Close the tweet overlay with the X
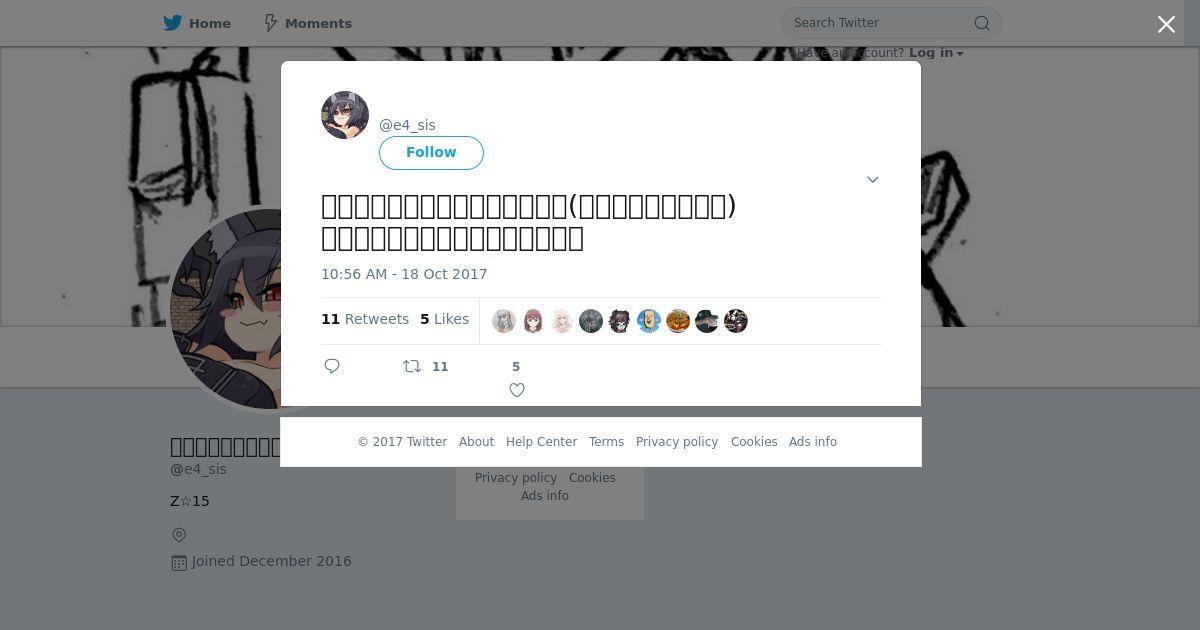 (1166, 24)
